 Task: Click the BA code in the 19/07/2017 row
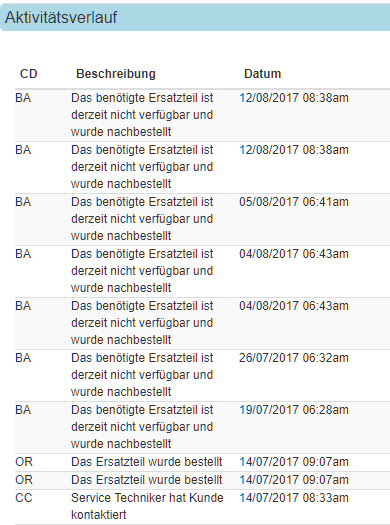coord(23,410)
